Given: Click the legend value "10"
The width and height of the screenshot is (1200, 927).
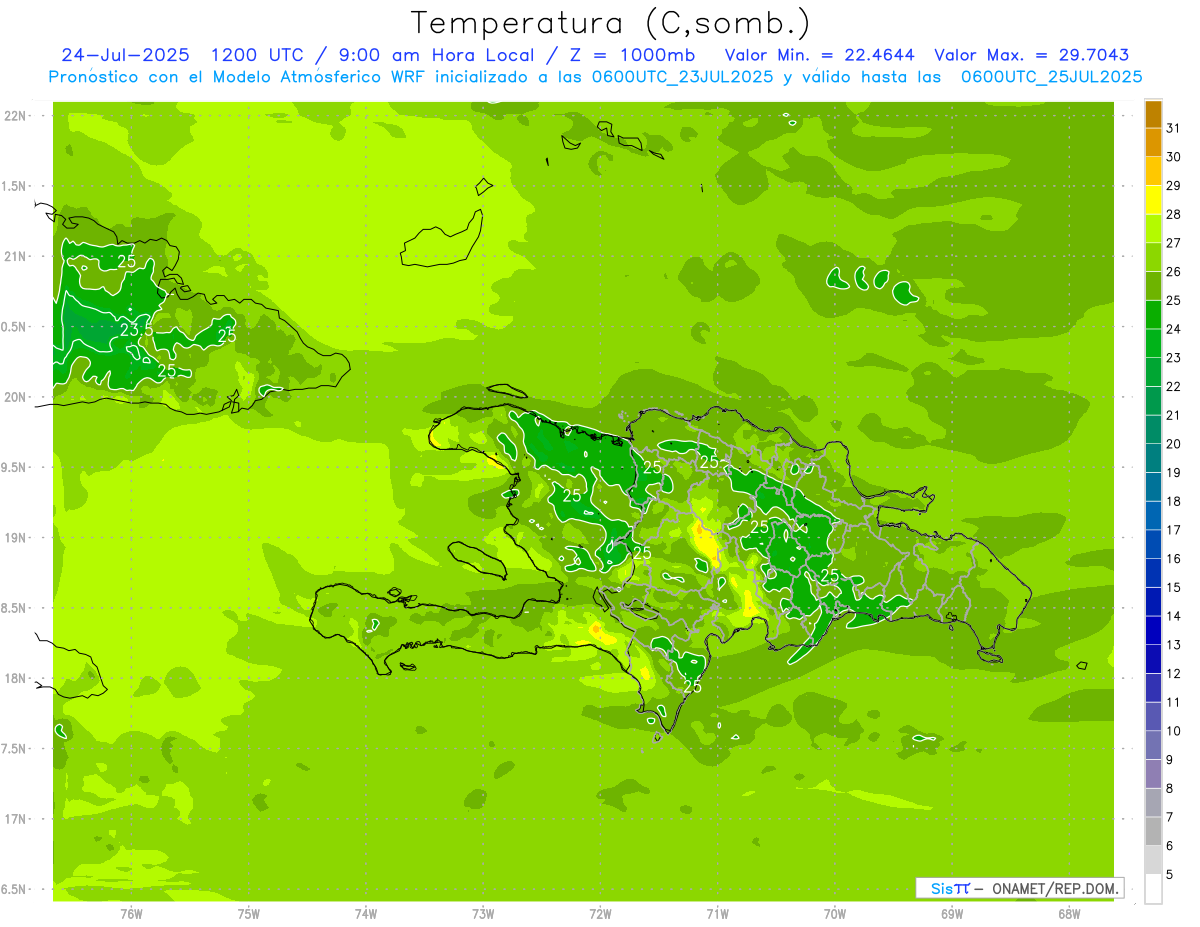Looking at the screenshot, I should click(1173, 731).
